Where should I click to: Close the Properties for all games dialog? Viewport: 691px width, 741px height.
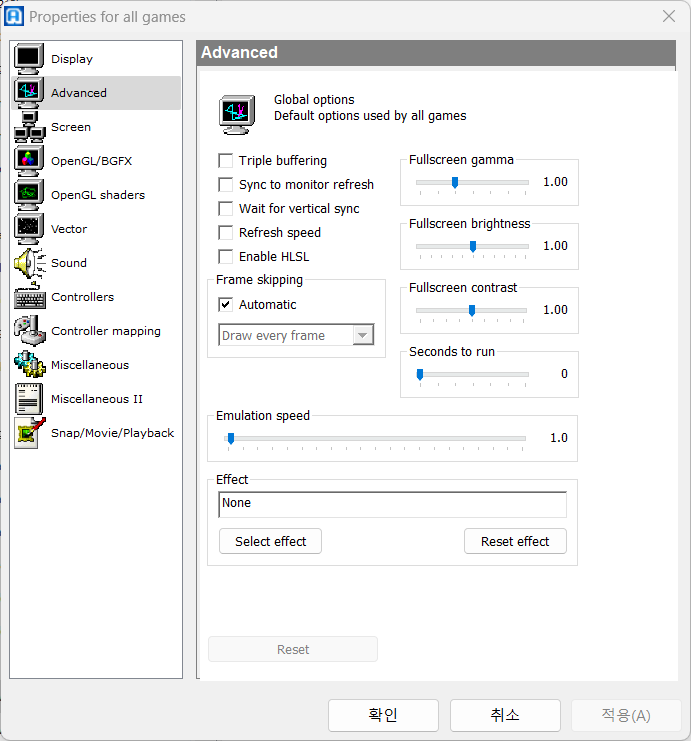(x=669, y=16)
